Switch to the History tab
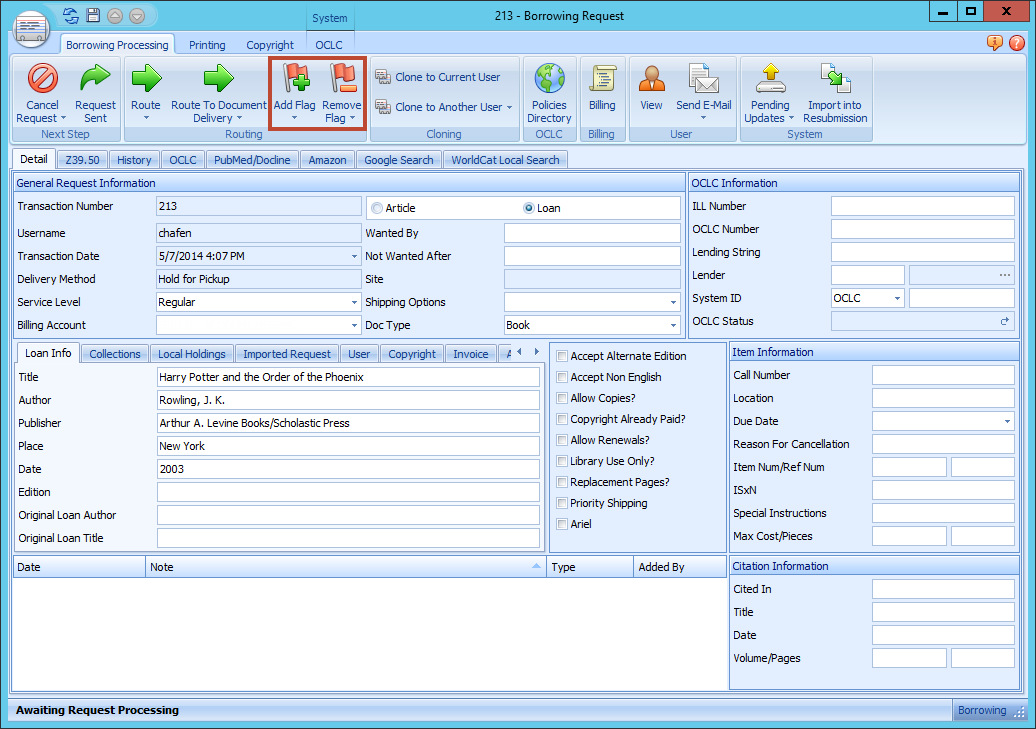1036x729 pixels. tap(134, 160)
